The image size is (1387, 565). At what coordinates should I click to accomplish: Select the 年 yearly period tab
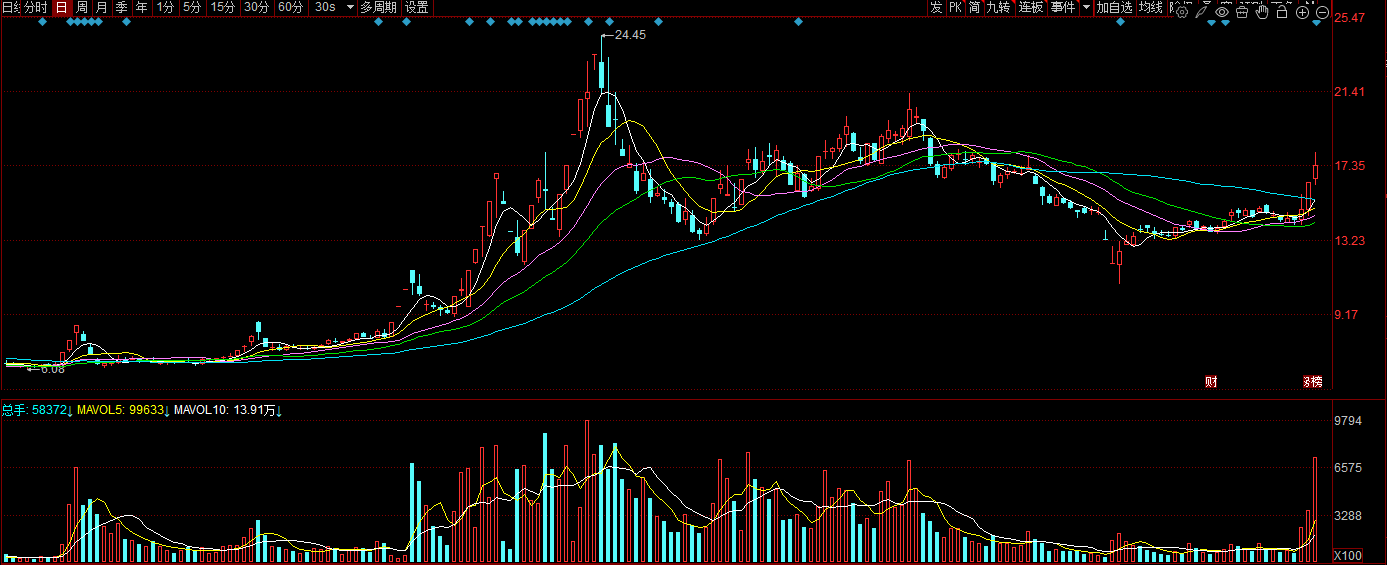pyautogui.click(x=142, y=7)
